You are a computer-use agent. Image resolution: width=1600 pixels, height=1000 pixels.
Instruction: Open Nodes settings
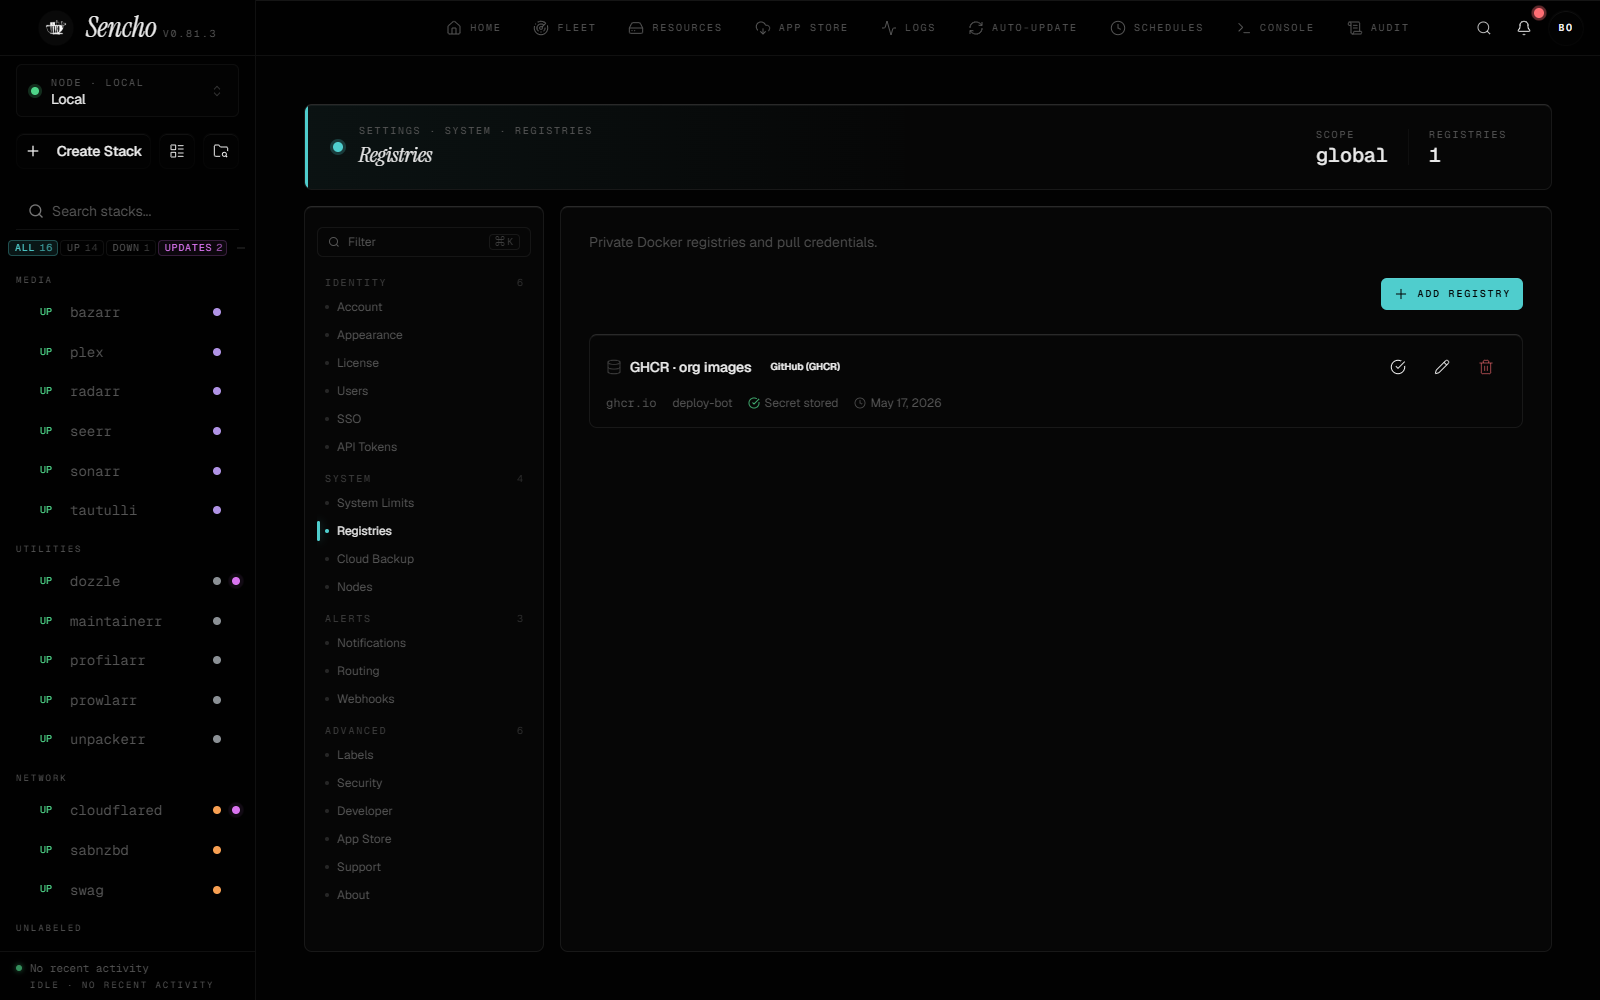[424, 587]
